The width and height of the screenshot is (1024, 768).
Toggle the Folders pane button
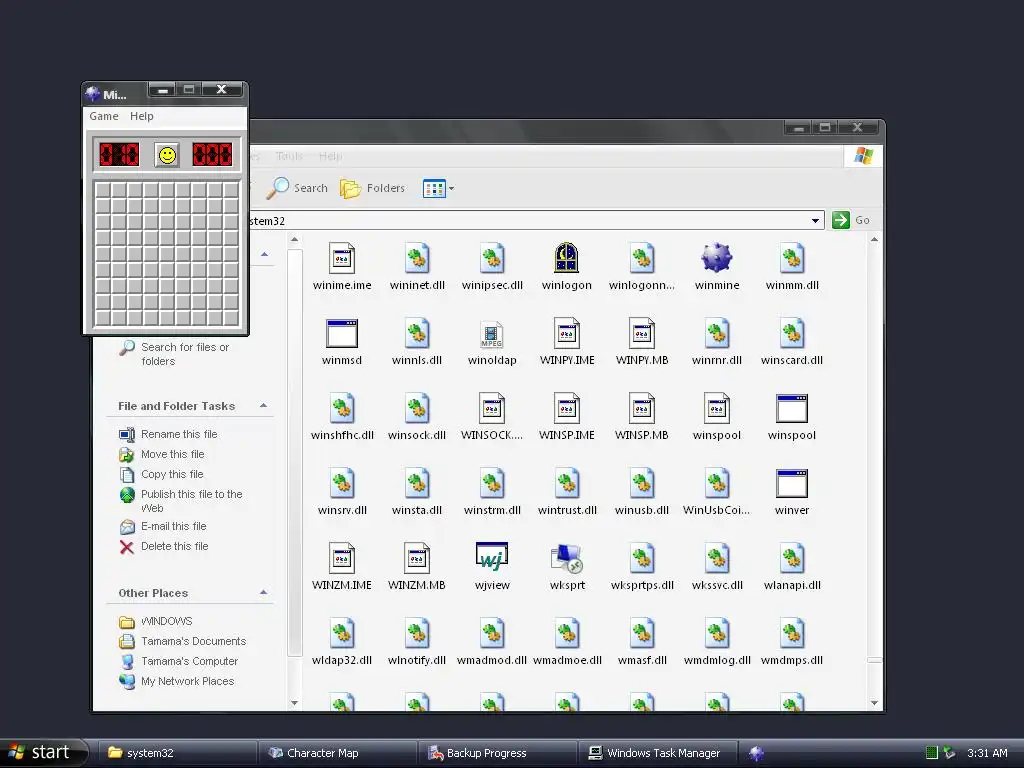pos(372,188)
